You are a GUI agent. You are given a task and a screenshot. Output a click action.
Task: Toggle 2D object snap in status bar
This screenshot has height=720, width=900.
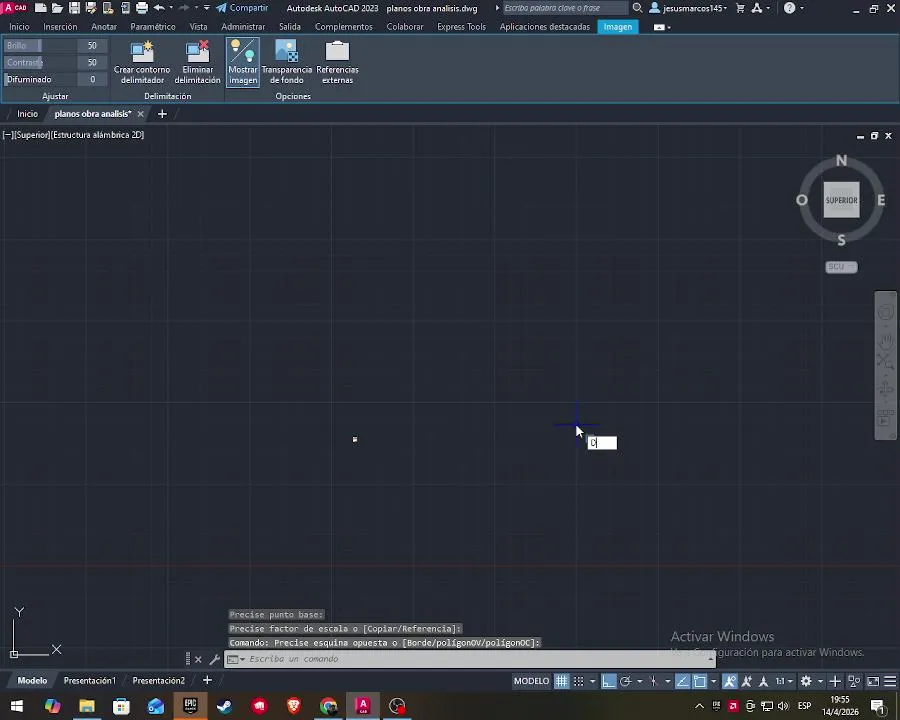coord(700,681)
